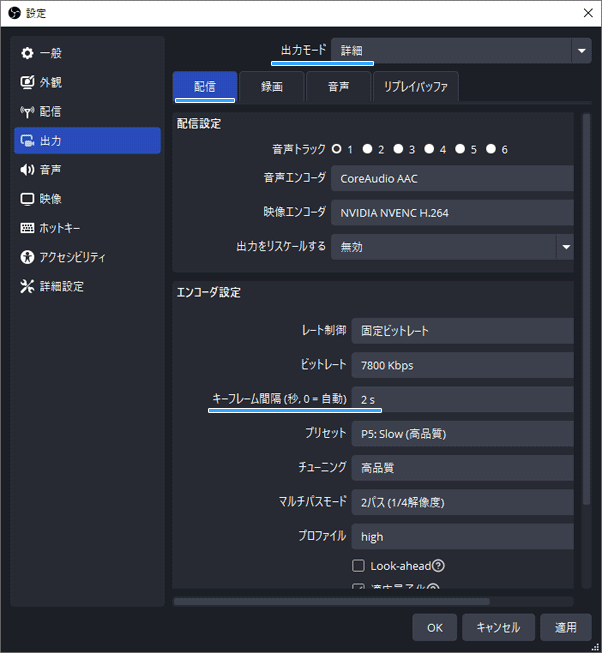Click the OK button
The width and height of the screenshot is (602, 653).
(435, 627)
